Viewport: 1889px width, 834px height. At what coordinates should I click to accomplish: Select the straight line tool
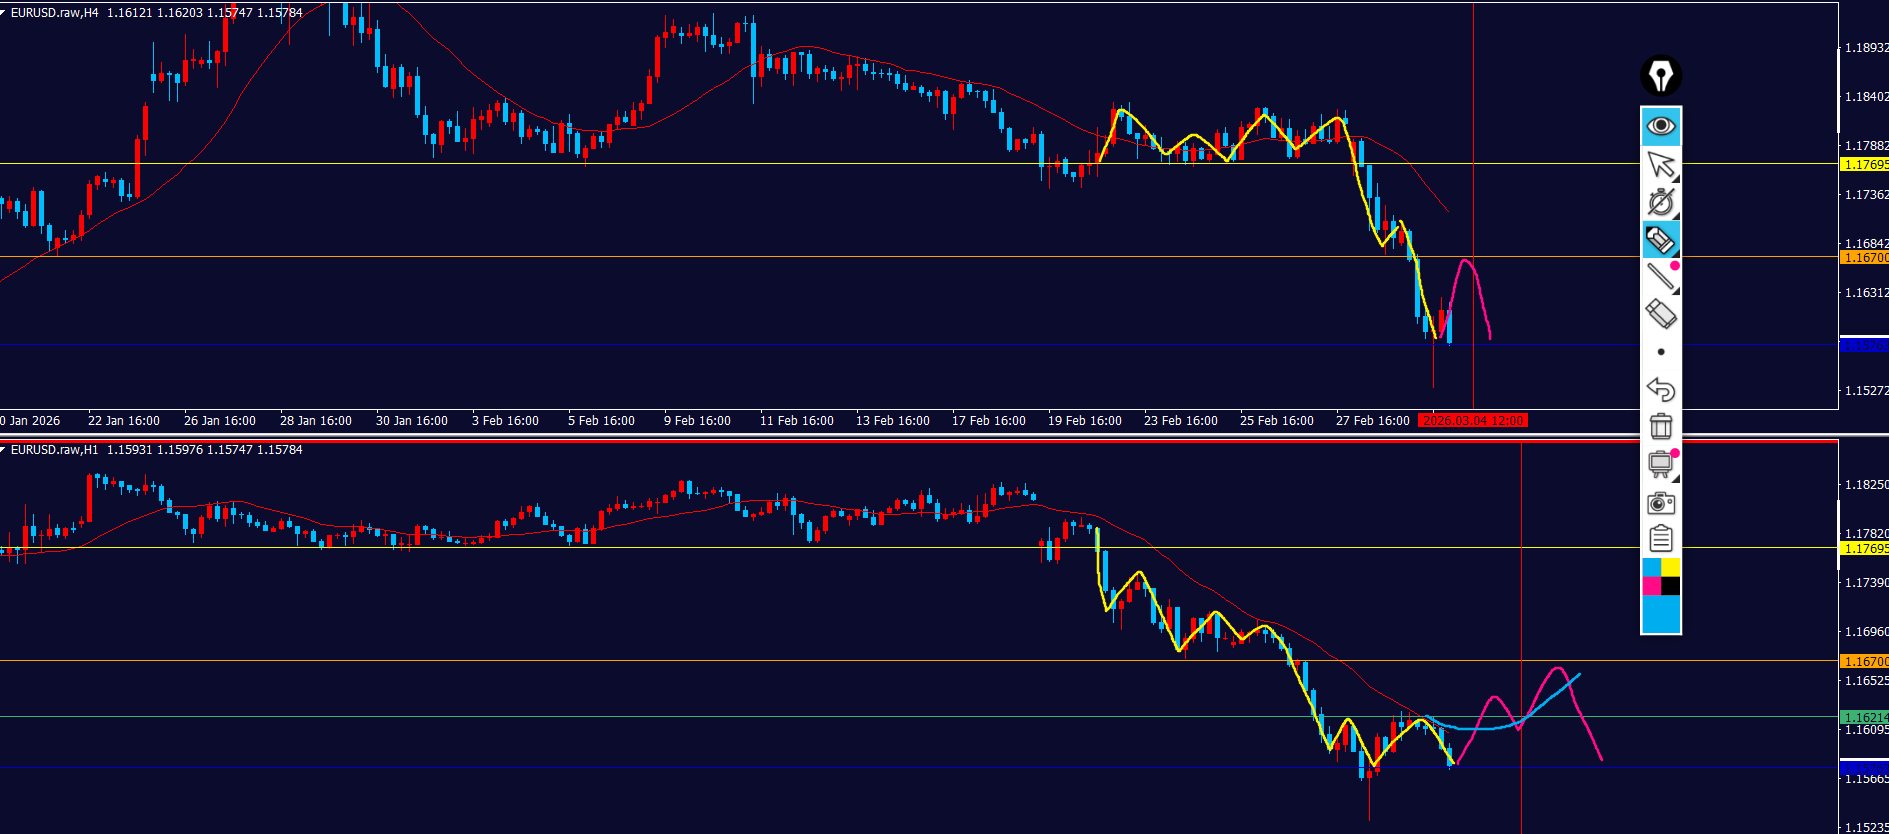click(x=1661, y=277)
